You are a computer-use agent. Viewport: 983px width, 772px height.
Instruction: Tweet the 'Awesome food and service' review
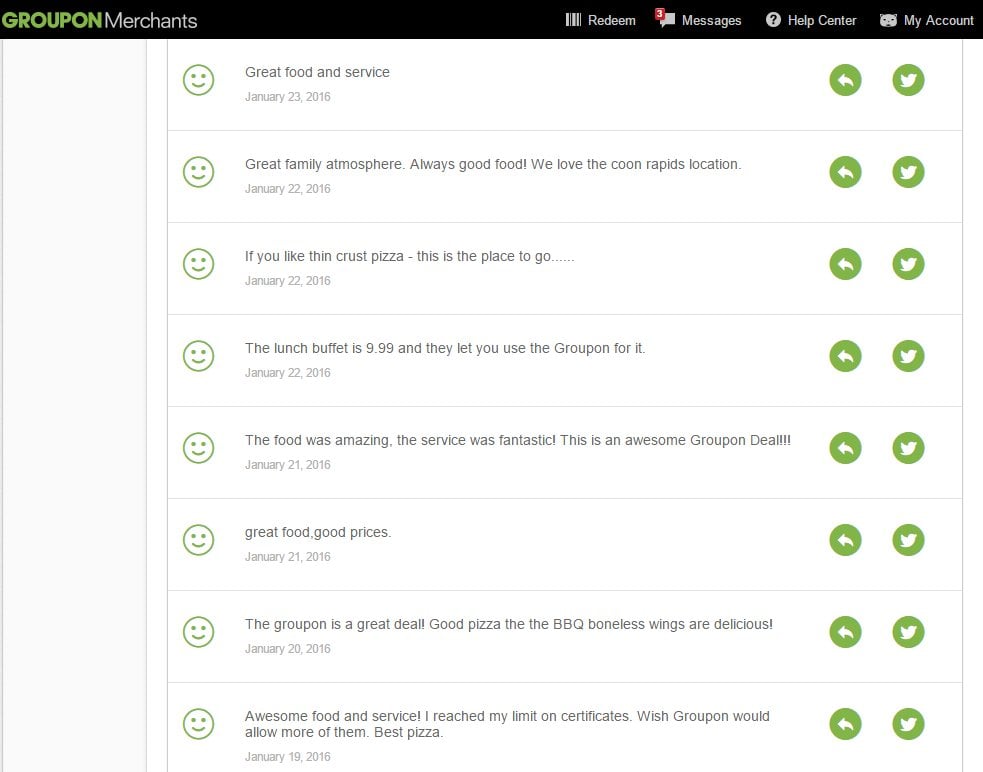pos(908,724)
